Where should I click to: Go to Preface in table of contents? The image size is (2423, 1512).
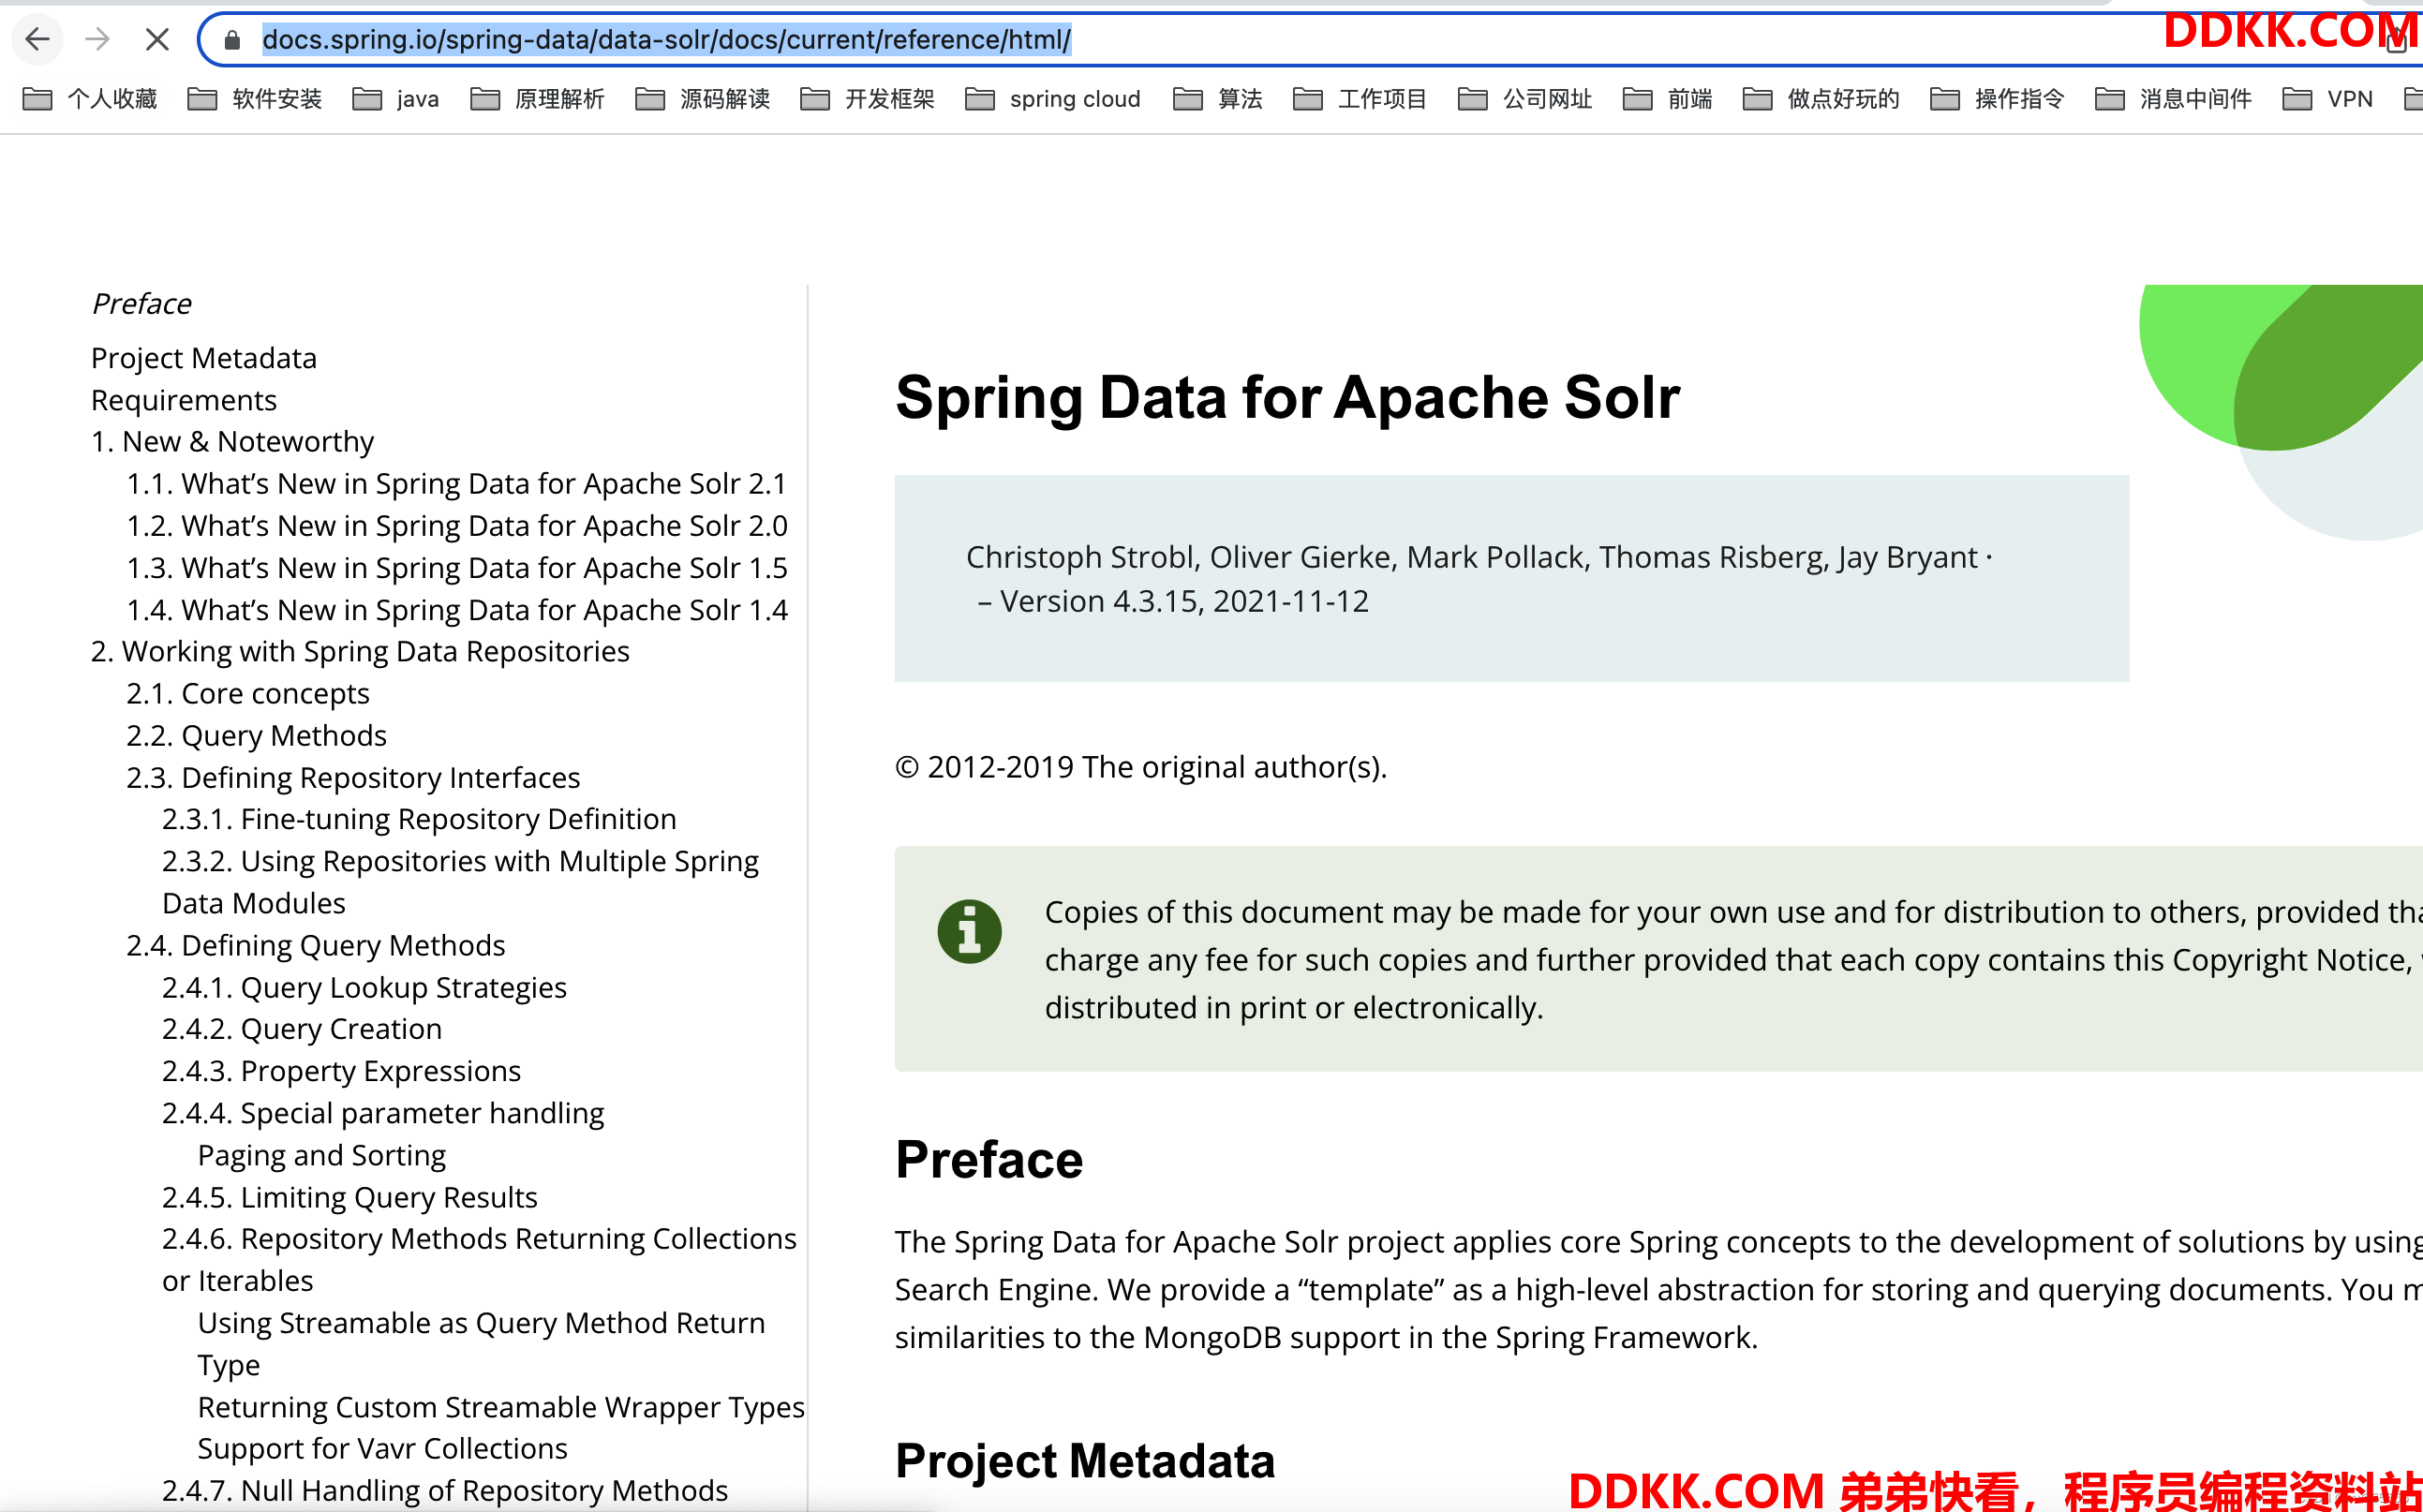coord(141,303)
